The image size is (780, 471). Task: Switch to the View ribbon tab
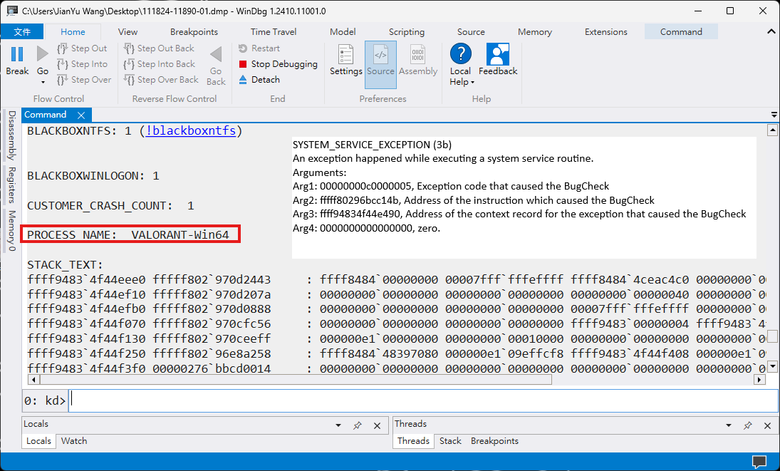128,32
